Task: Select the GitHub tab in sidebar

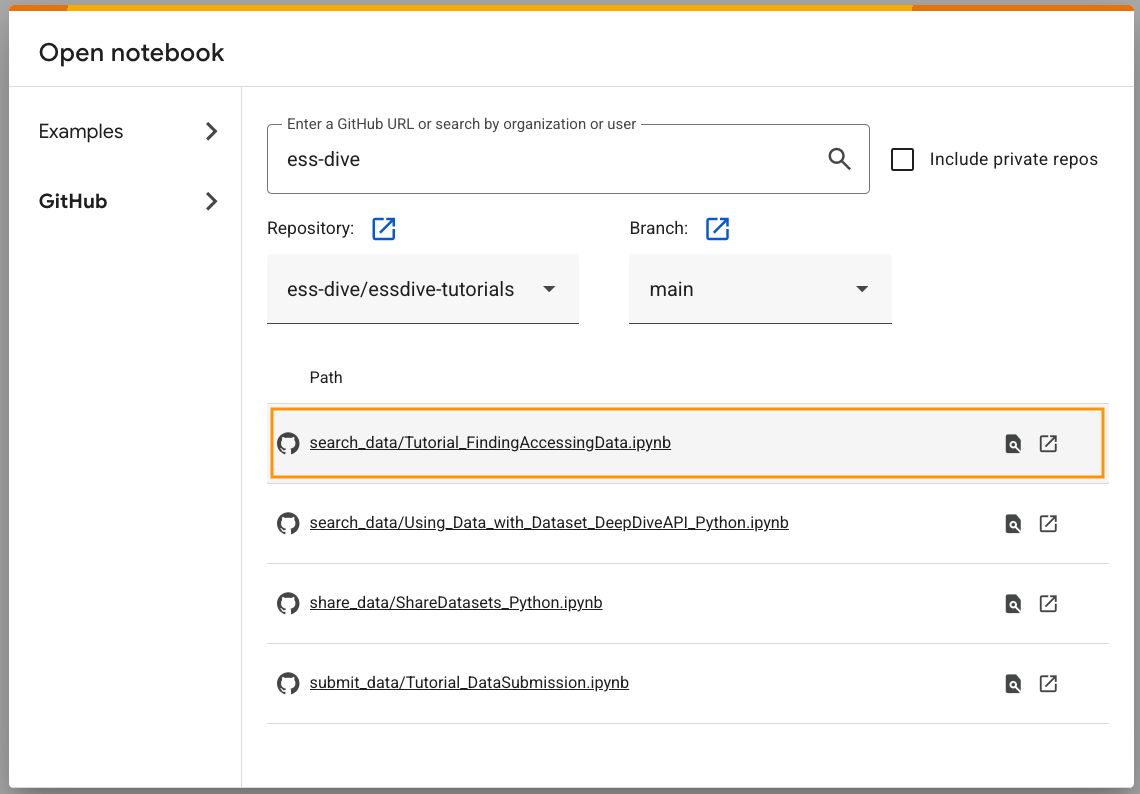Action: click(73, 201)
